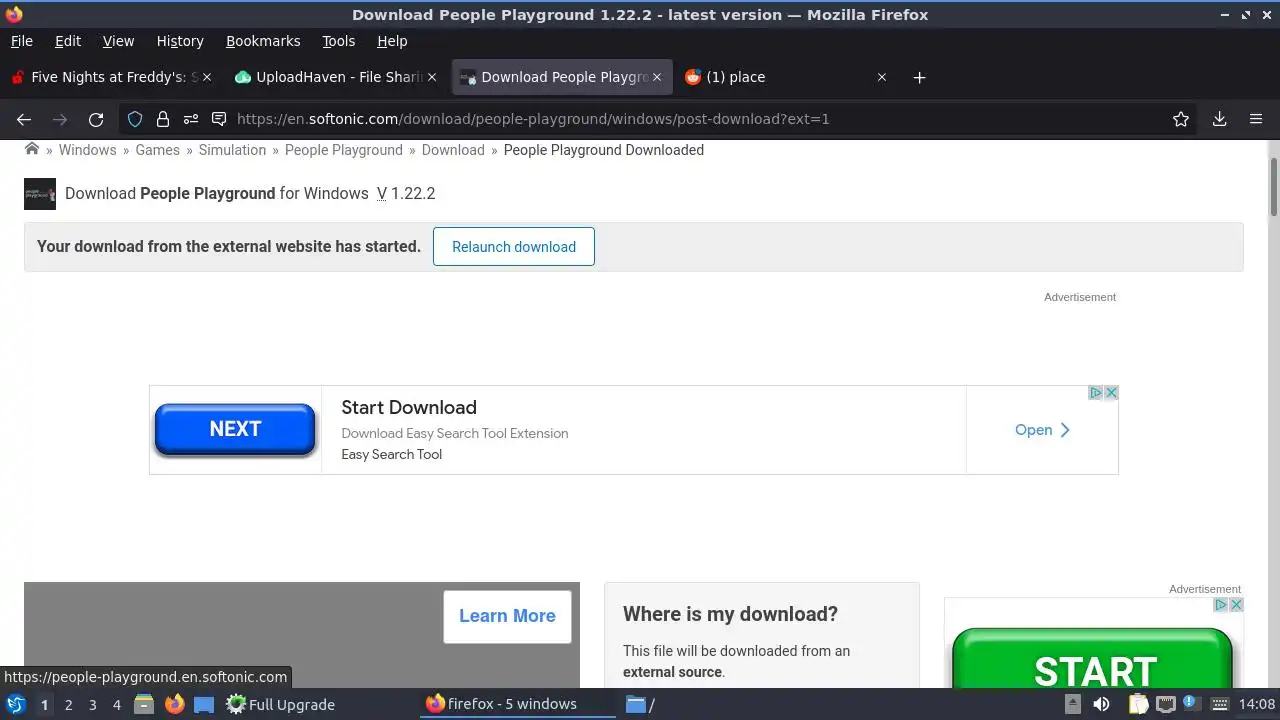1280x720 pixels.
Task: Click the blue NEXT ad button
Action: pos(235,429)
